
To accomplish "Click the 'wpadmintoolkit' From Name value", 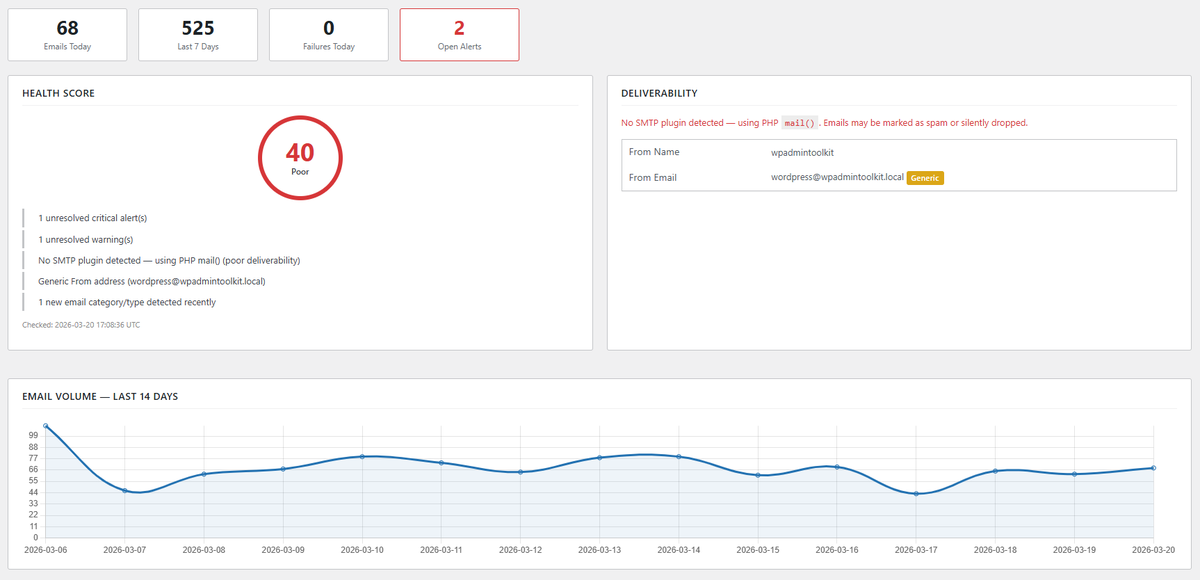I will 803,153.
